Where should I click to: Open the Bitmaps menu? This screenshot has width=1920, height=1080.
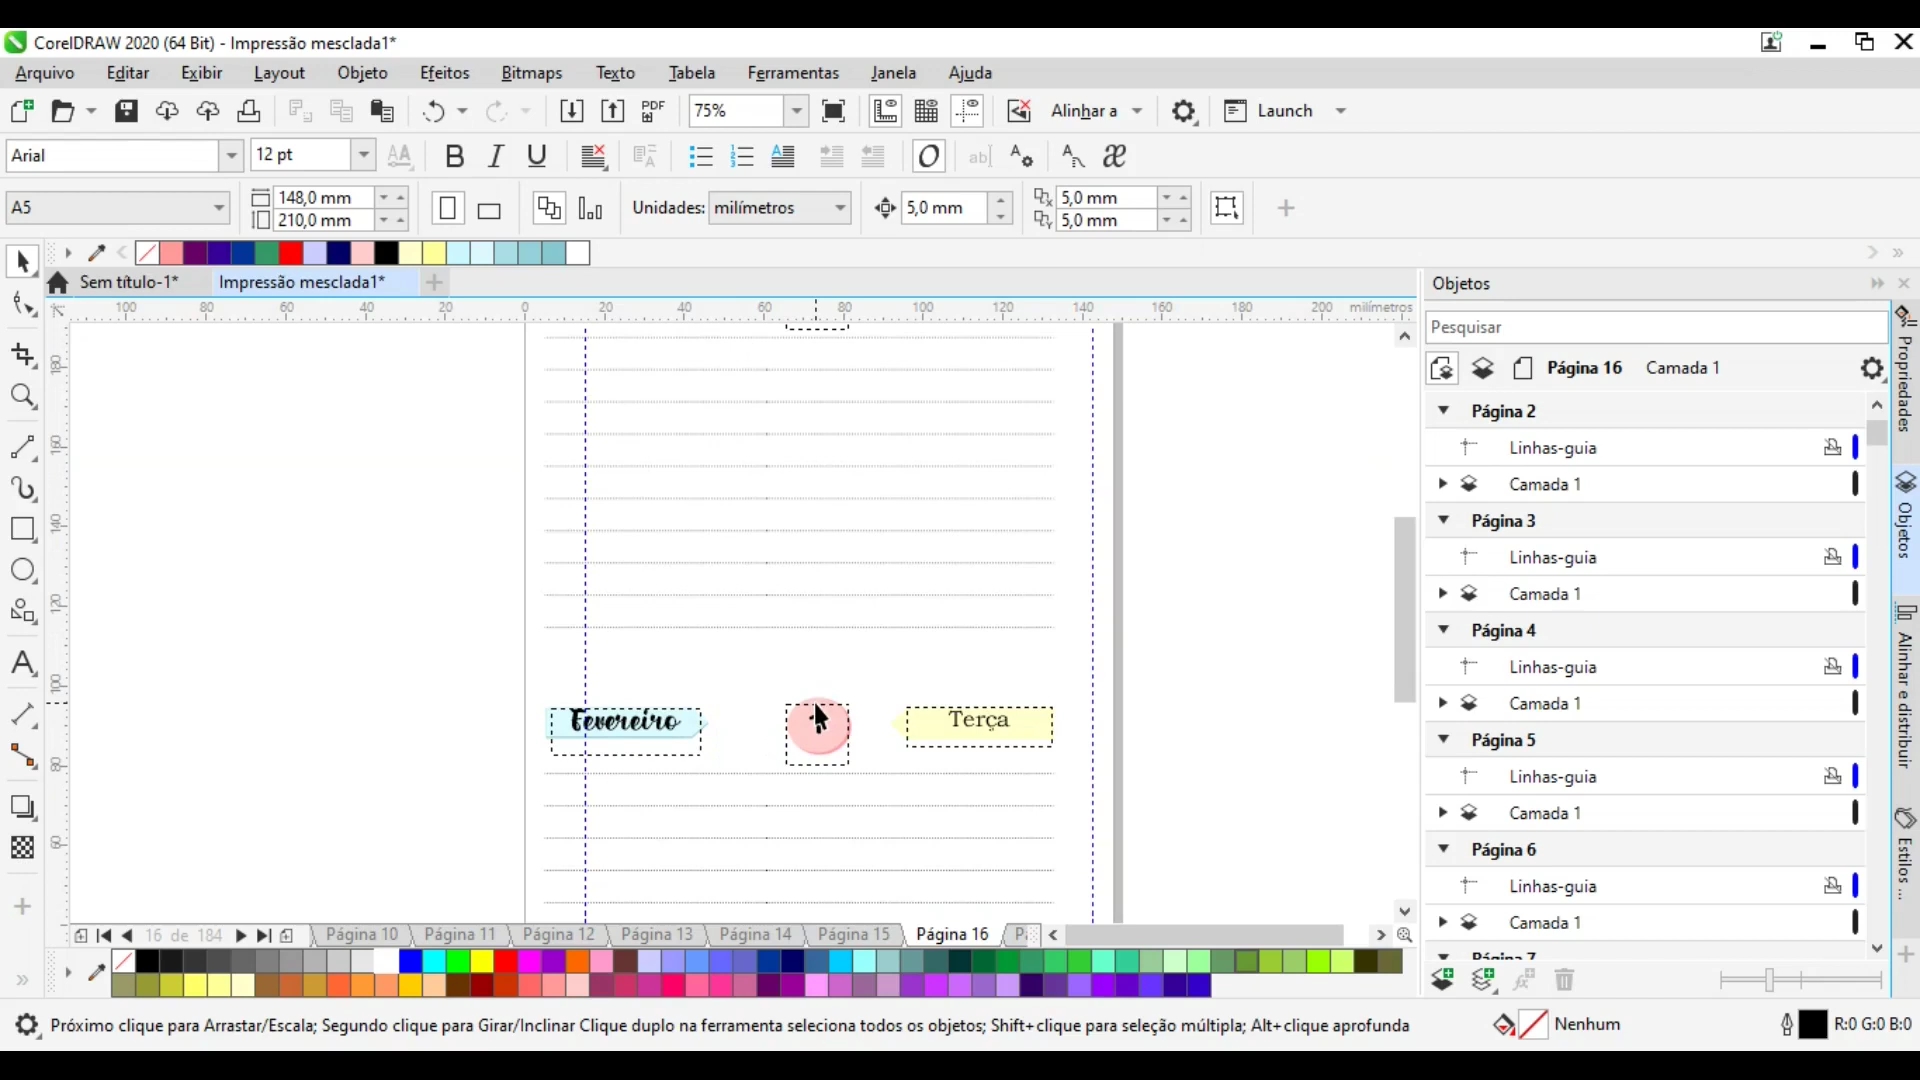click(x=531, y=73)
